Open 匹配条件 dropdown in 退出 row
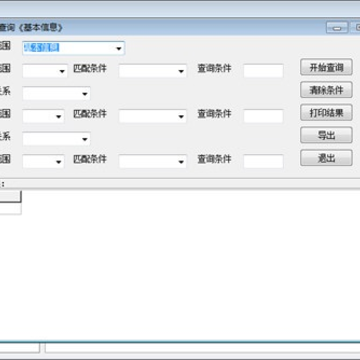360x360 pixels. (x=153, y=161)
